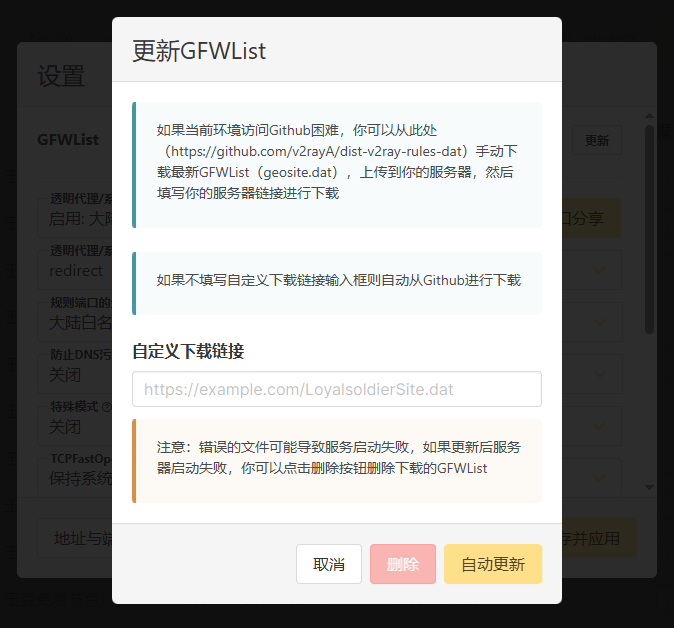The height and width of the screenshot is (628, 674).
Task: Click the 更新 button beside GFWList
Action: coord(597,141)
